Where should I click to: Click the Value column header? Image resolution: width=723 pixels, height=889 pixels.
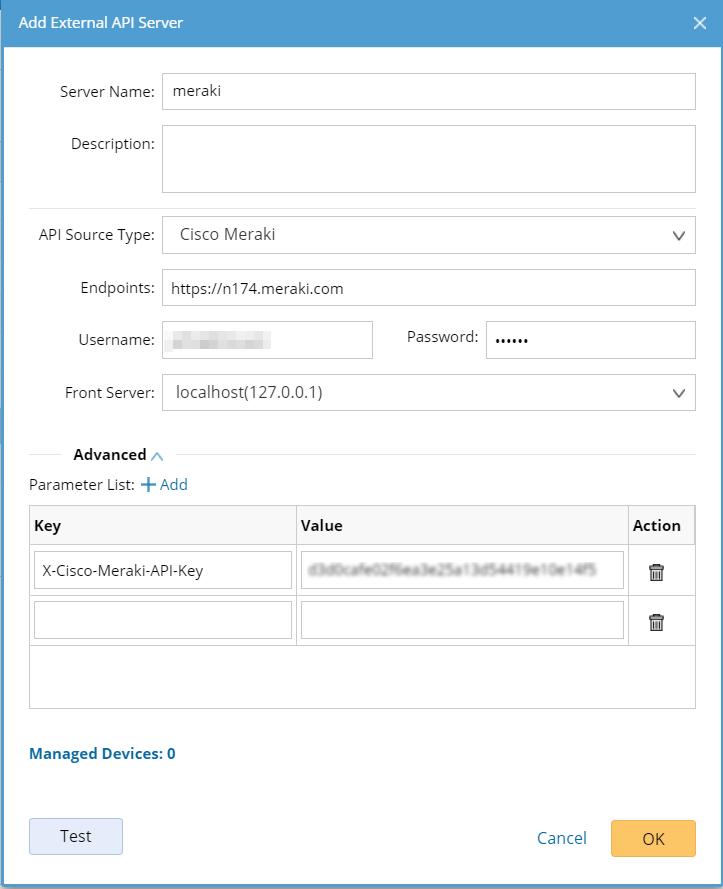(x=462, y=526)
